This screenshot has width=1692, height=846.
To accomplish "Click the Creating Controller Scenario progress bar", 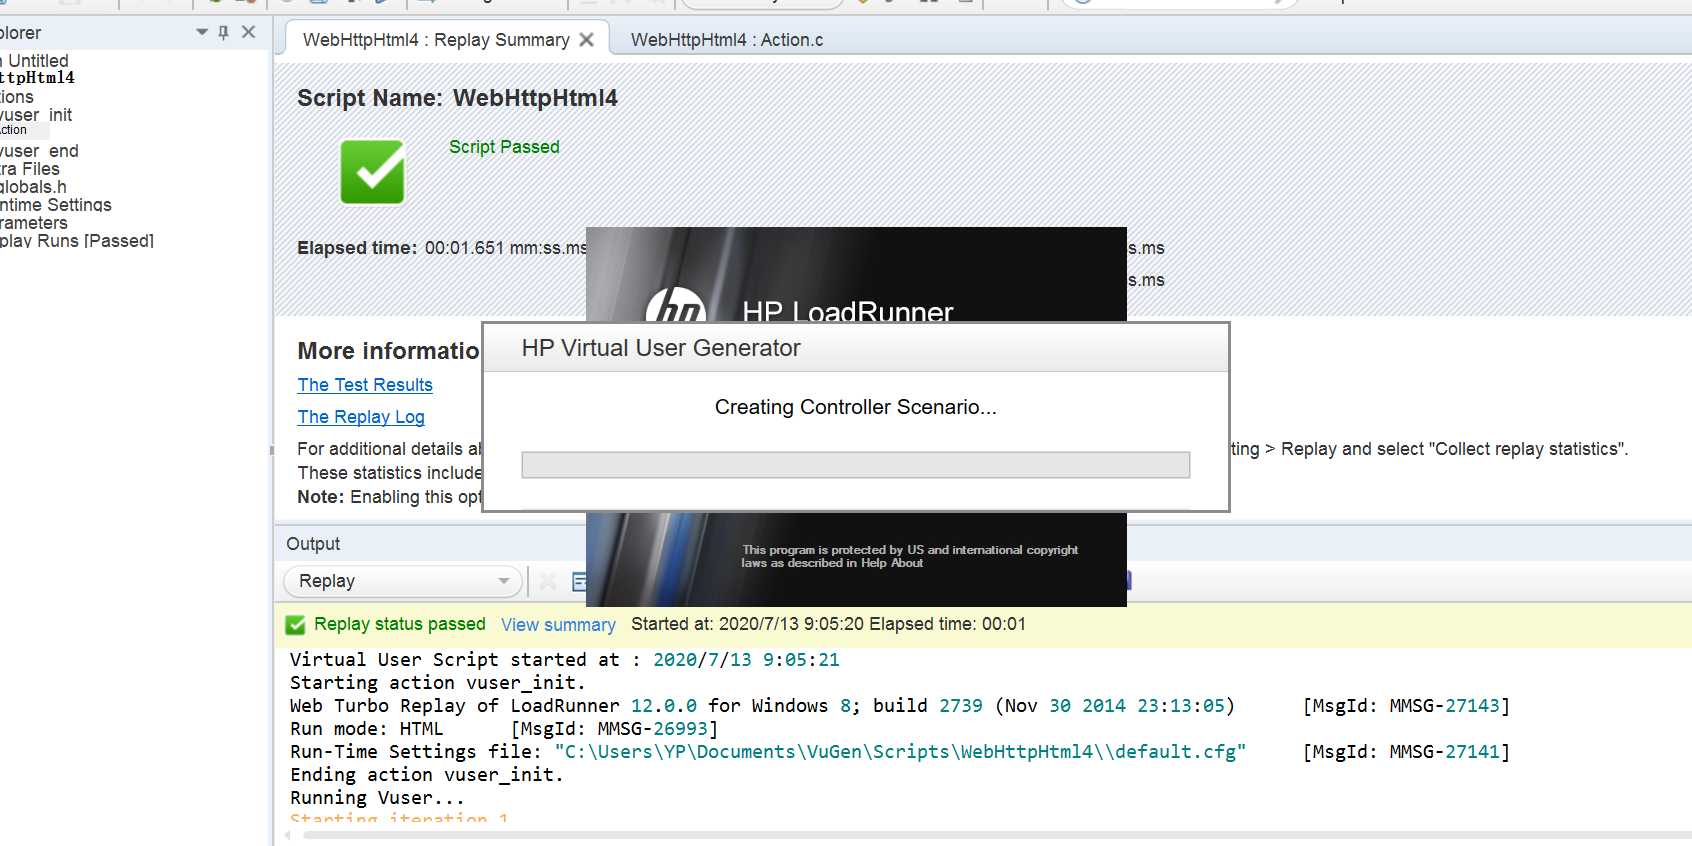I will pyautogui.click(x=855, y=465).
